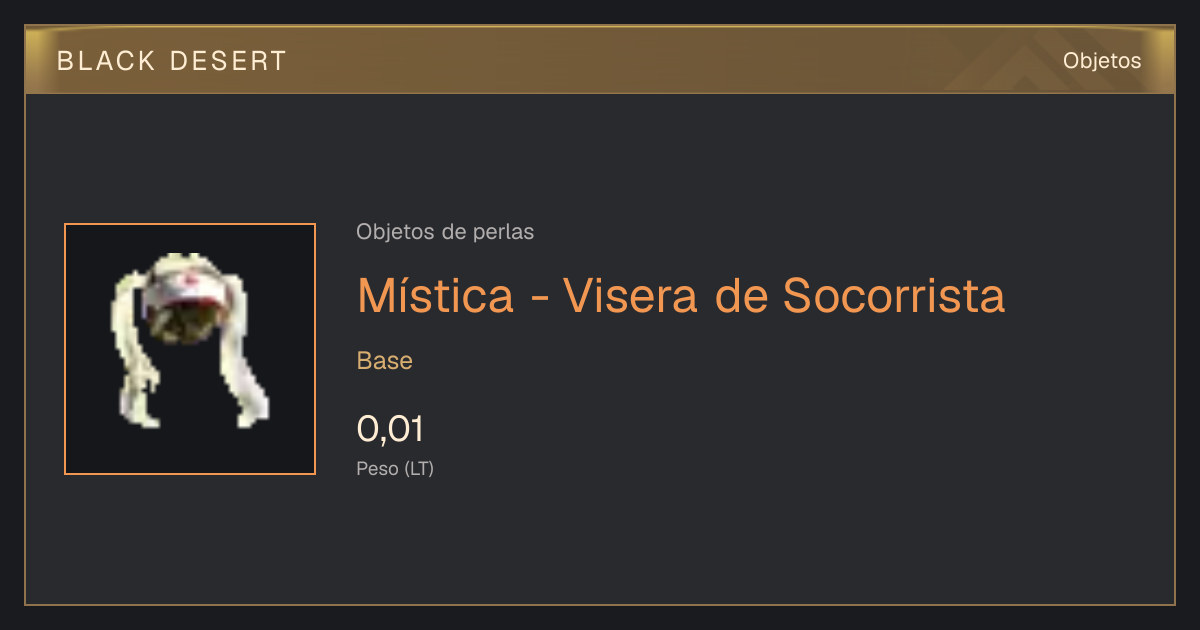Click the word Socorrista in the title
Viewport: 1200px width, 630px height.
894,295
